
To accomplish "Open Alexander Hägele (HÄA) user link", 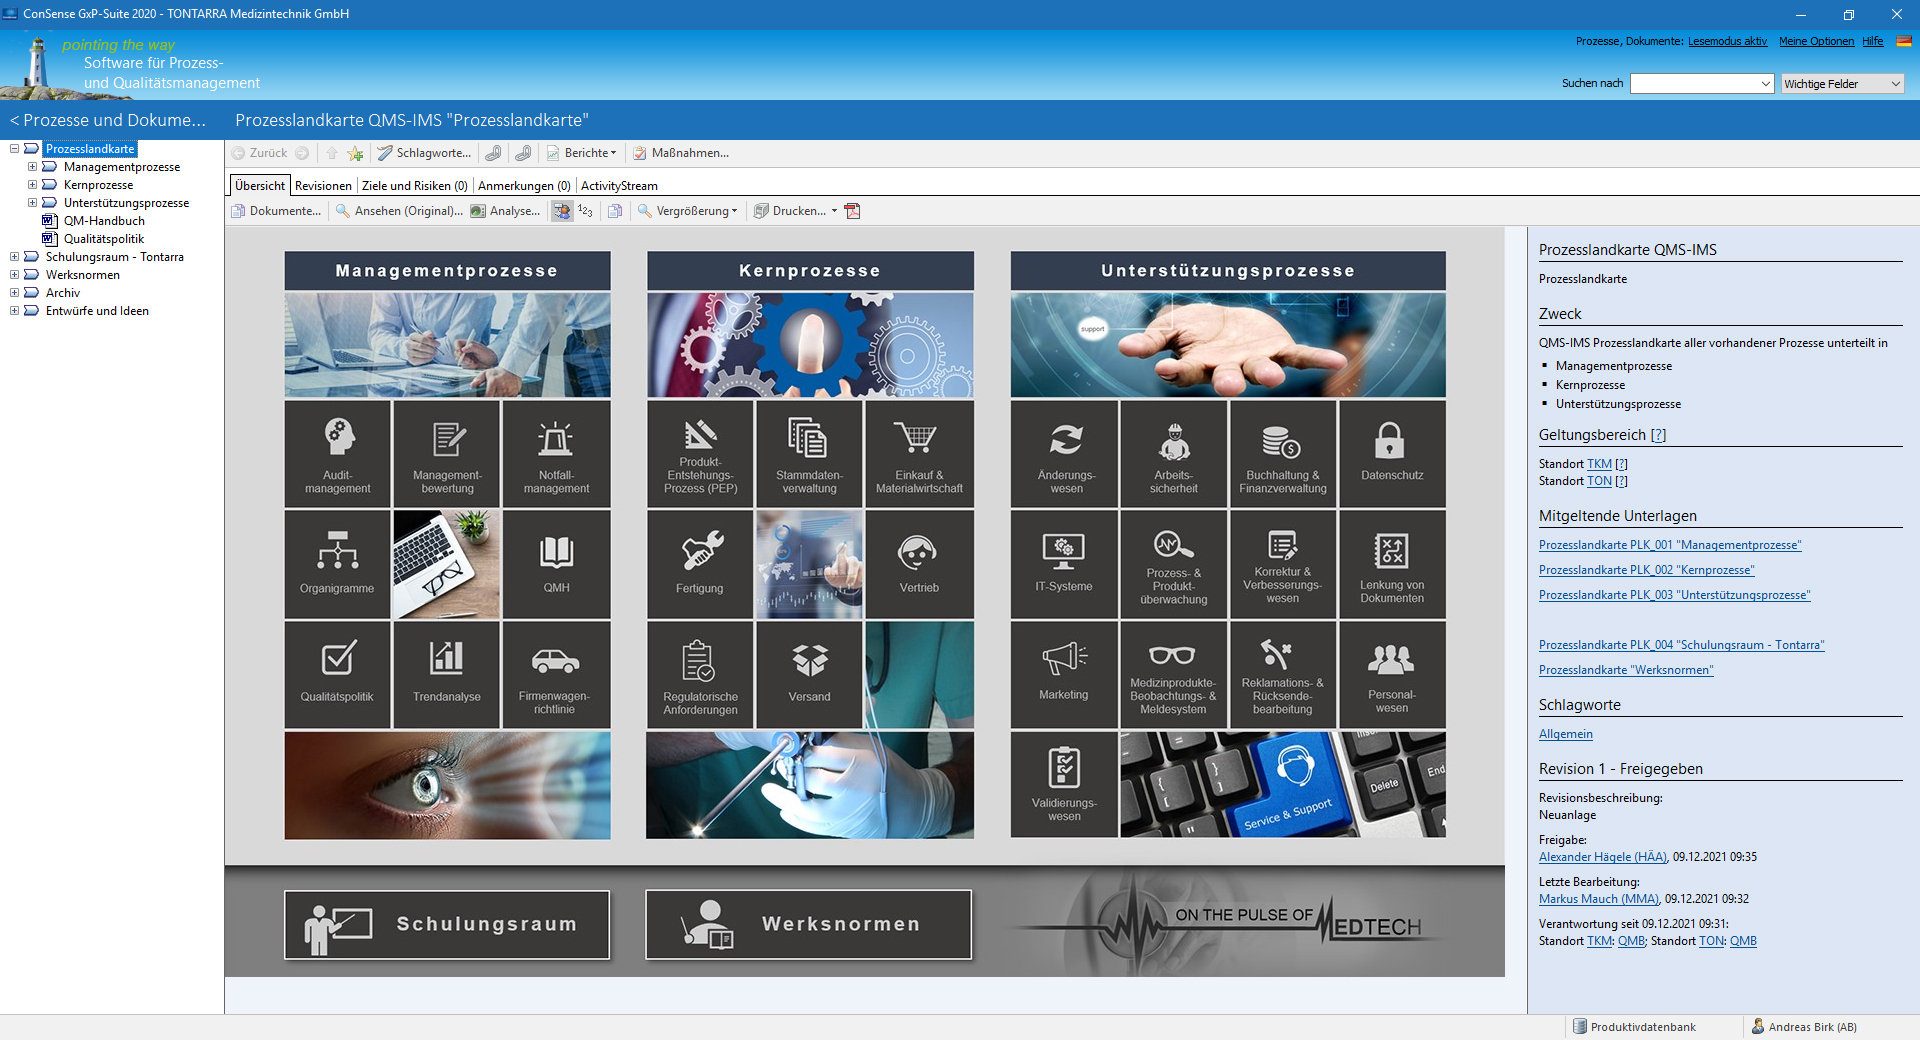I will pyautogui.click(x=1603, y=857).
